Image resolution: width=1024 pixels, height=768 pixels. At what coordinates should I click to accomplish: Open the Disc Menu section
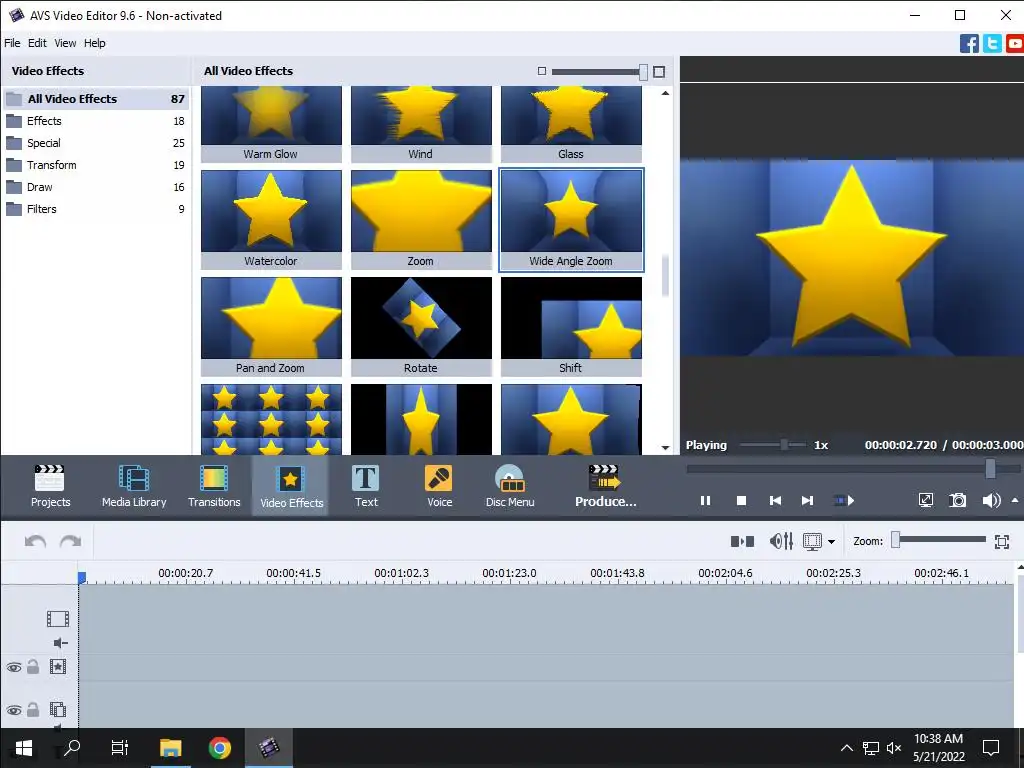pos(510,486)
